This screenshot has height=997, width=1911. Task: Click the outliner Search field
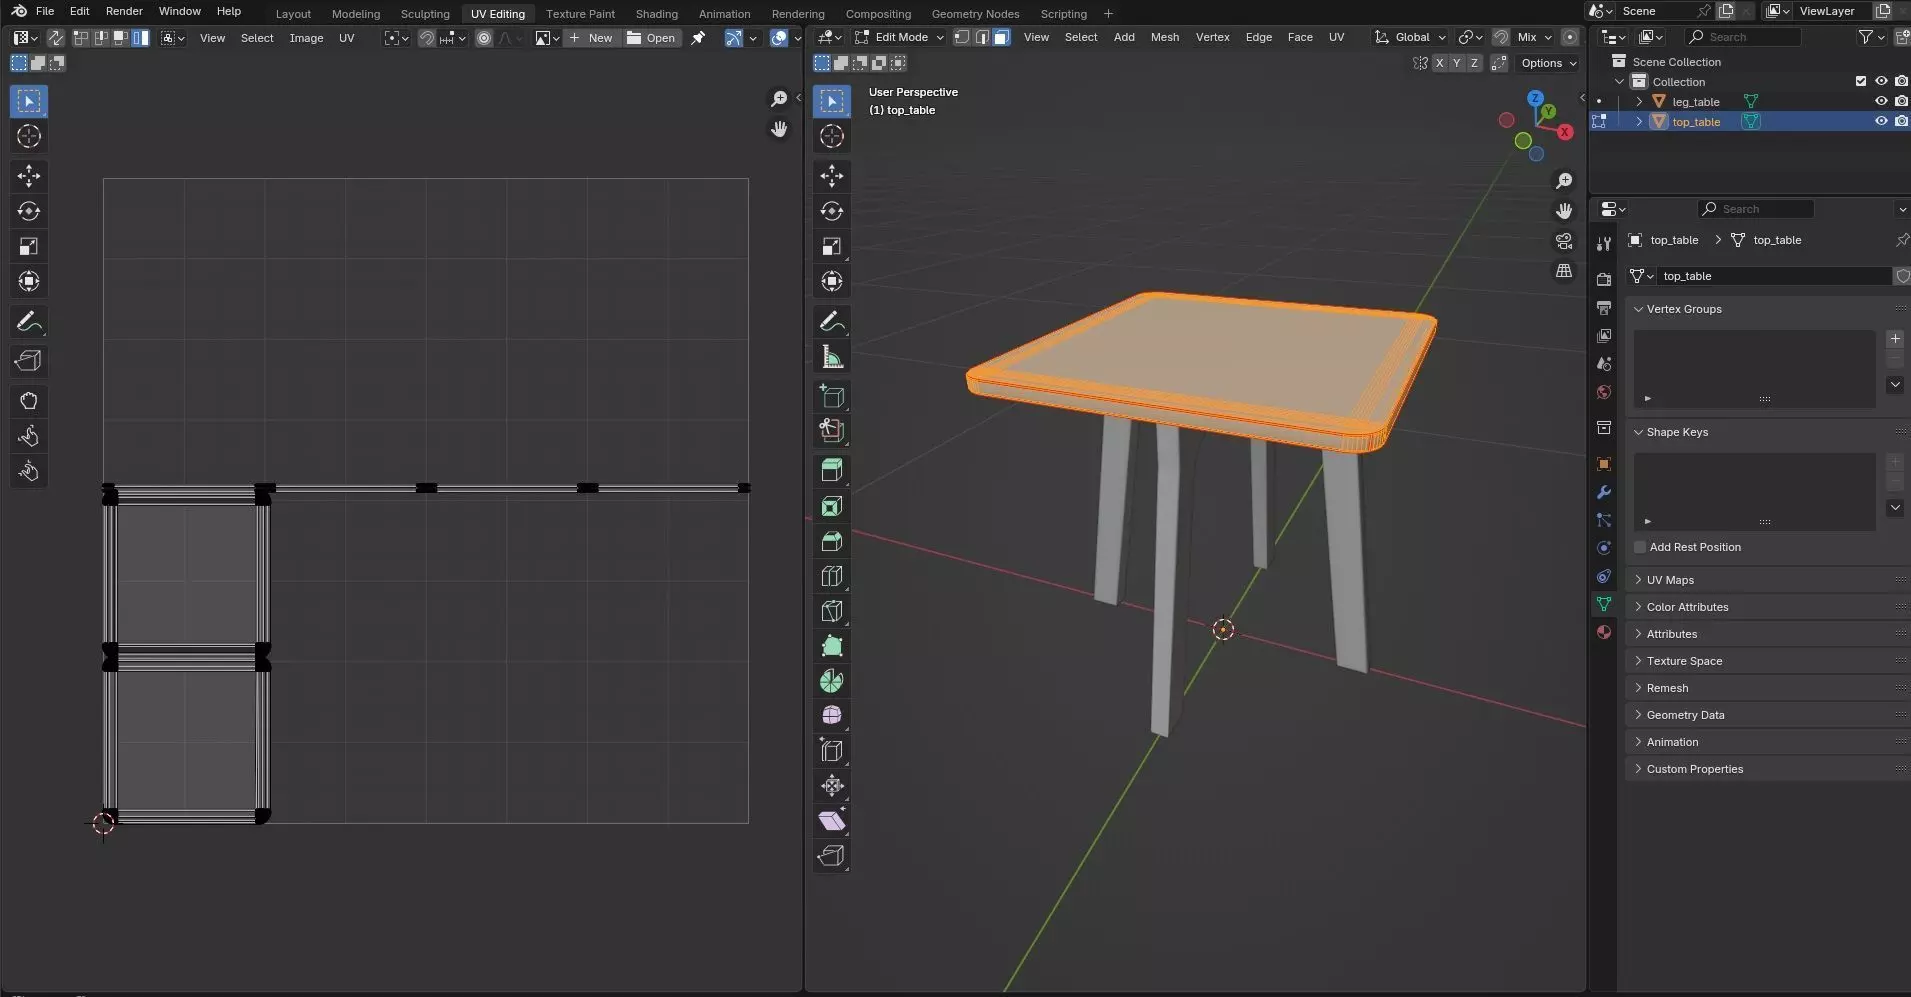coord(1743,37)
